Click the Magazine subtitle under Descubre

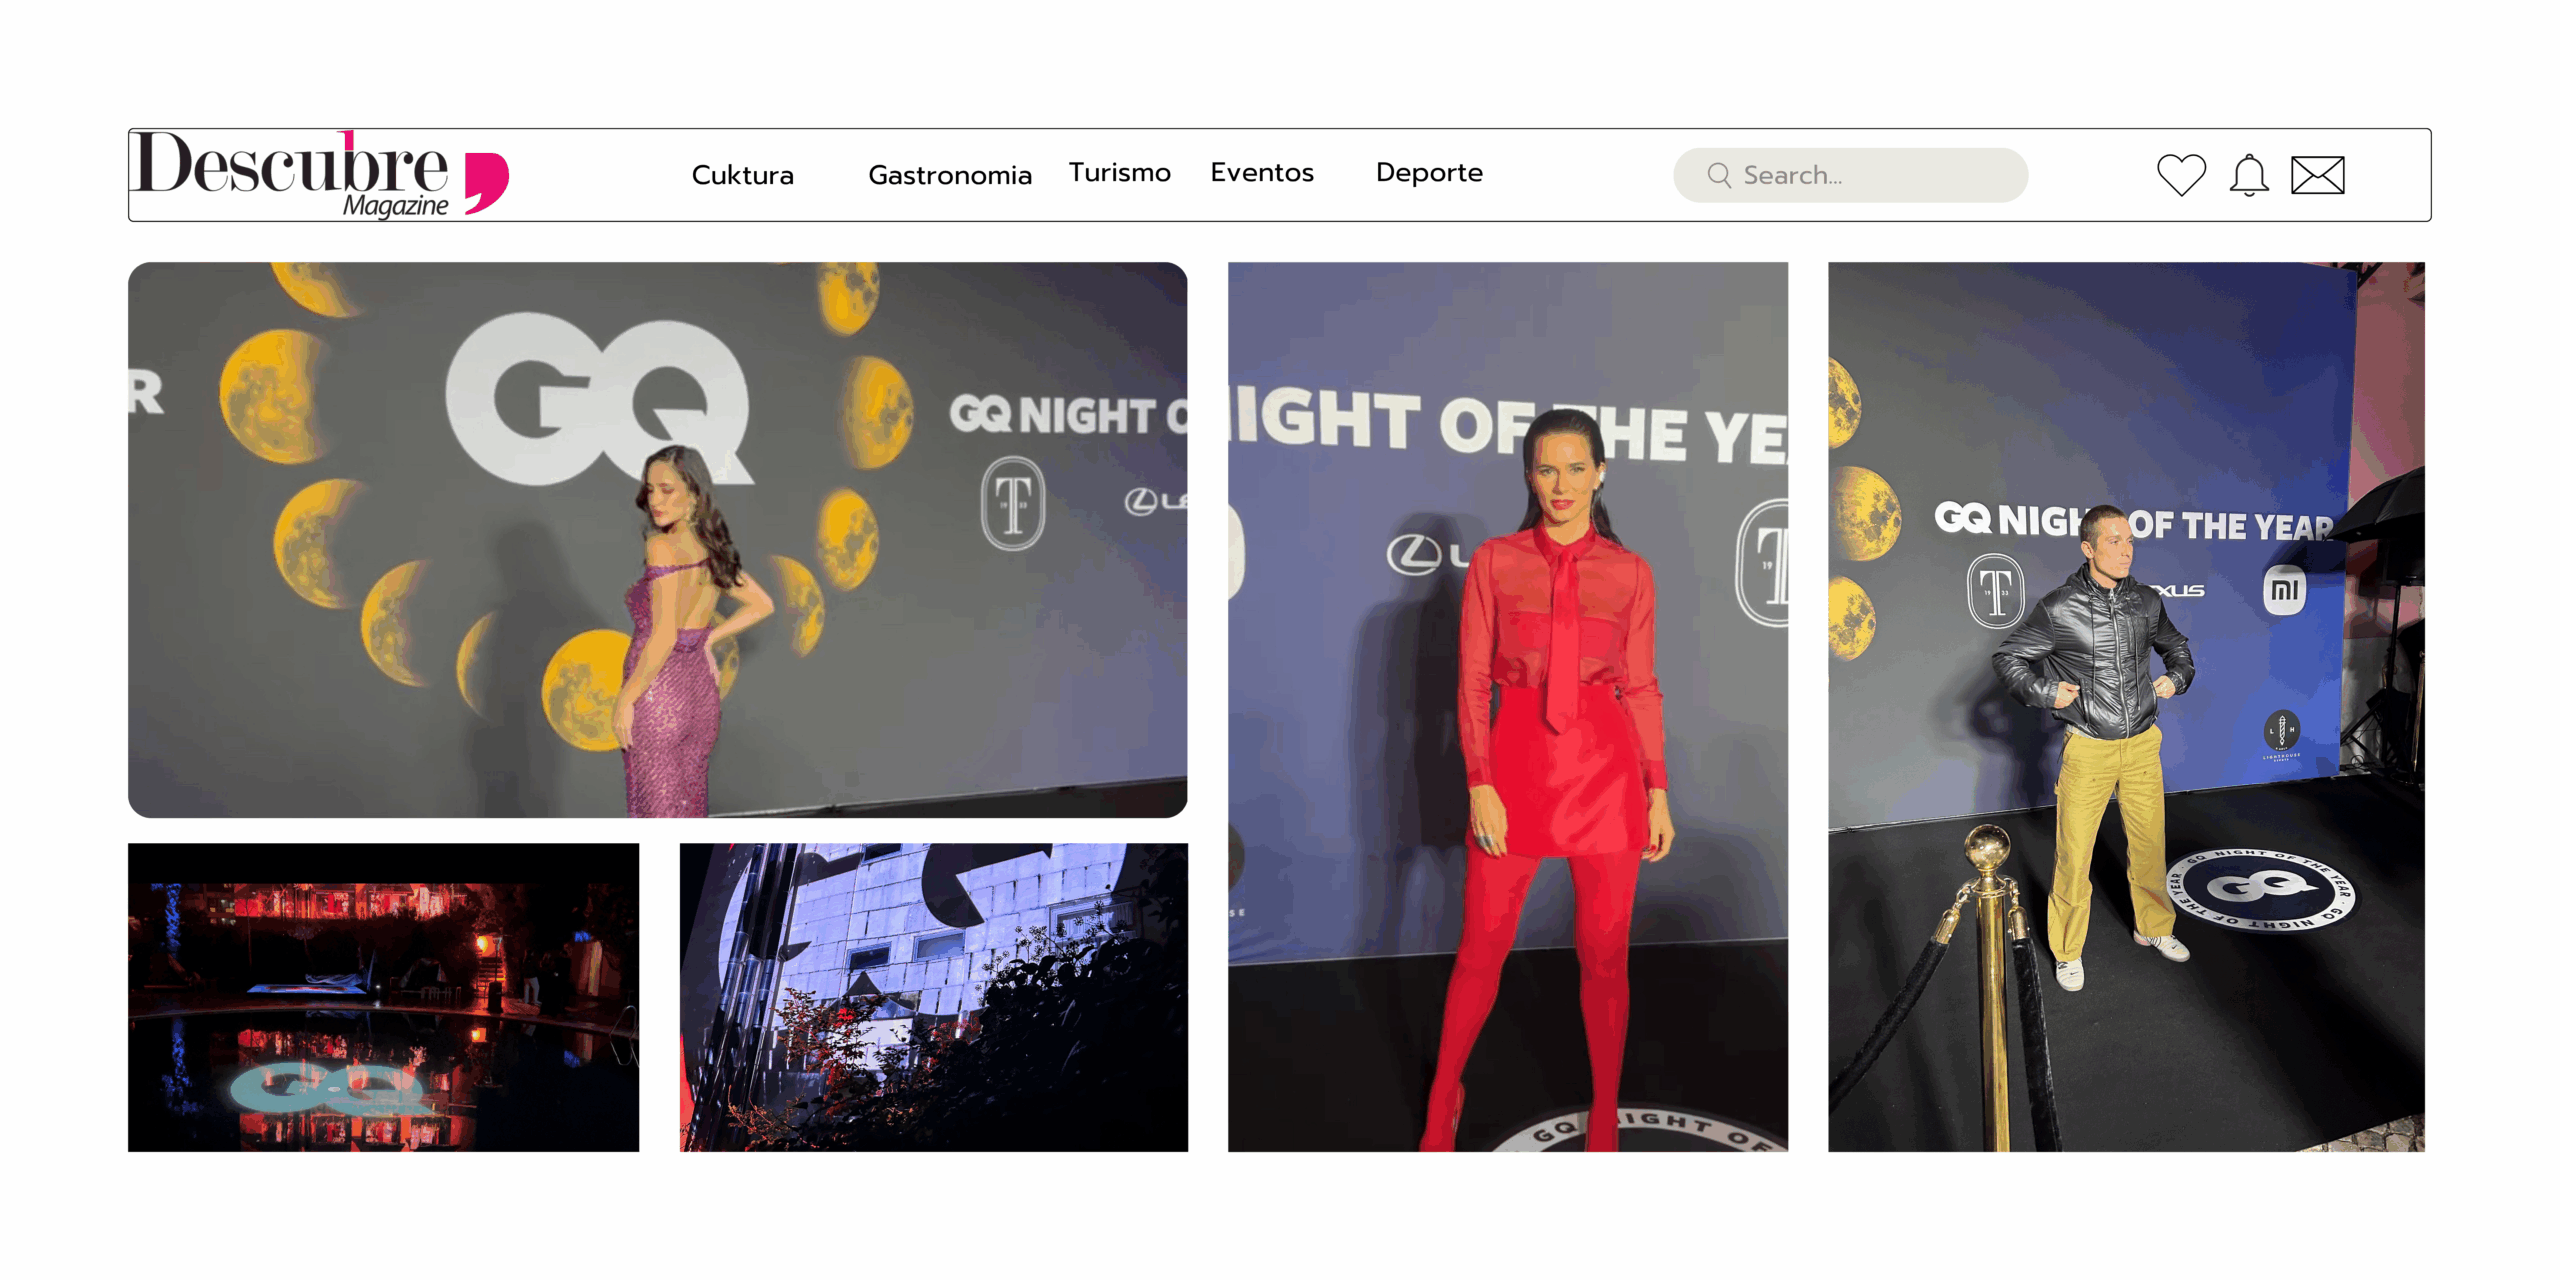click(395, 205)
